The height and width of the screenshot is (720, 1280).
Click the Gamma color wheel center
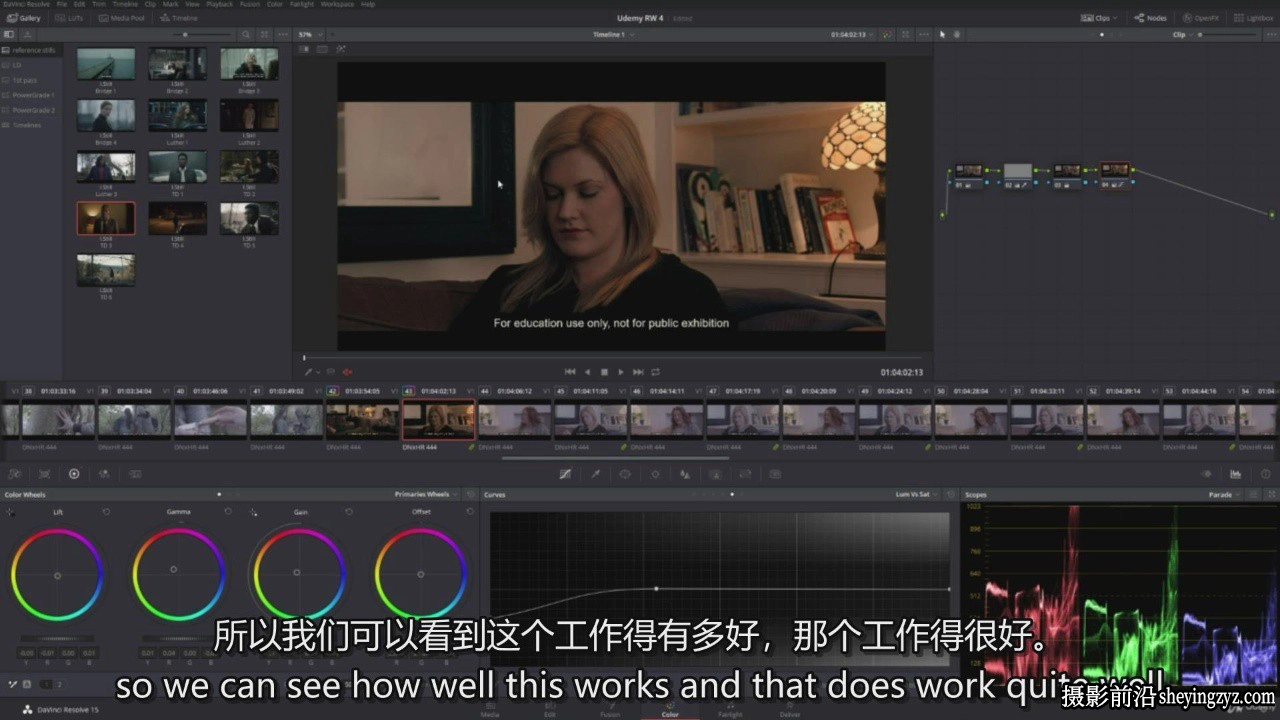click(174, 570)
